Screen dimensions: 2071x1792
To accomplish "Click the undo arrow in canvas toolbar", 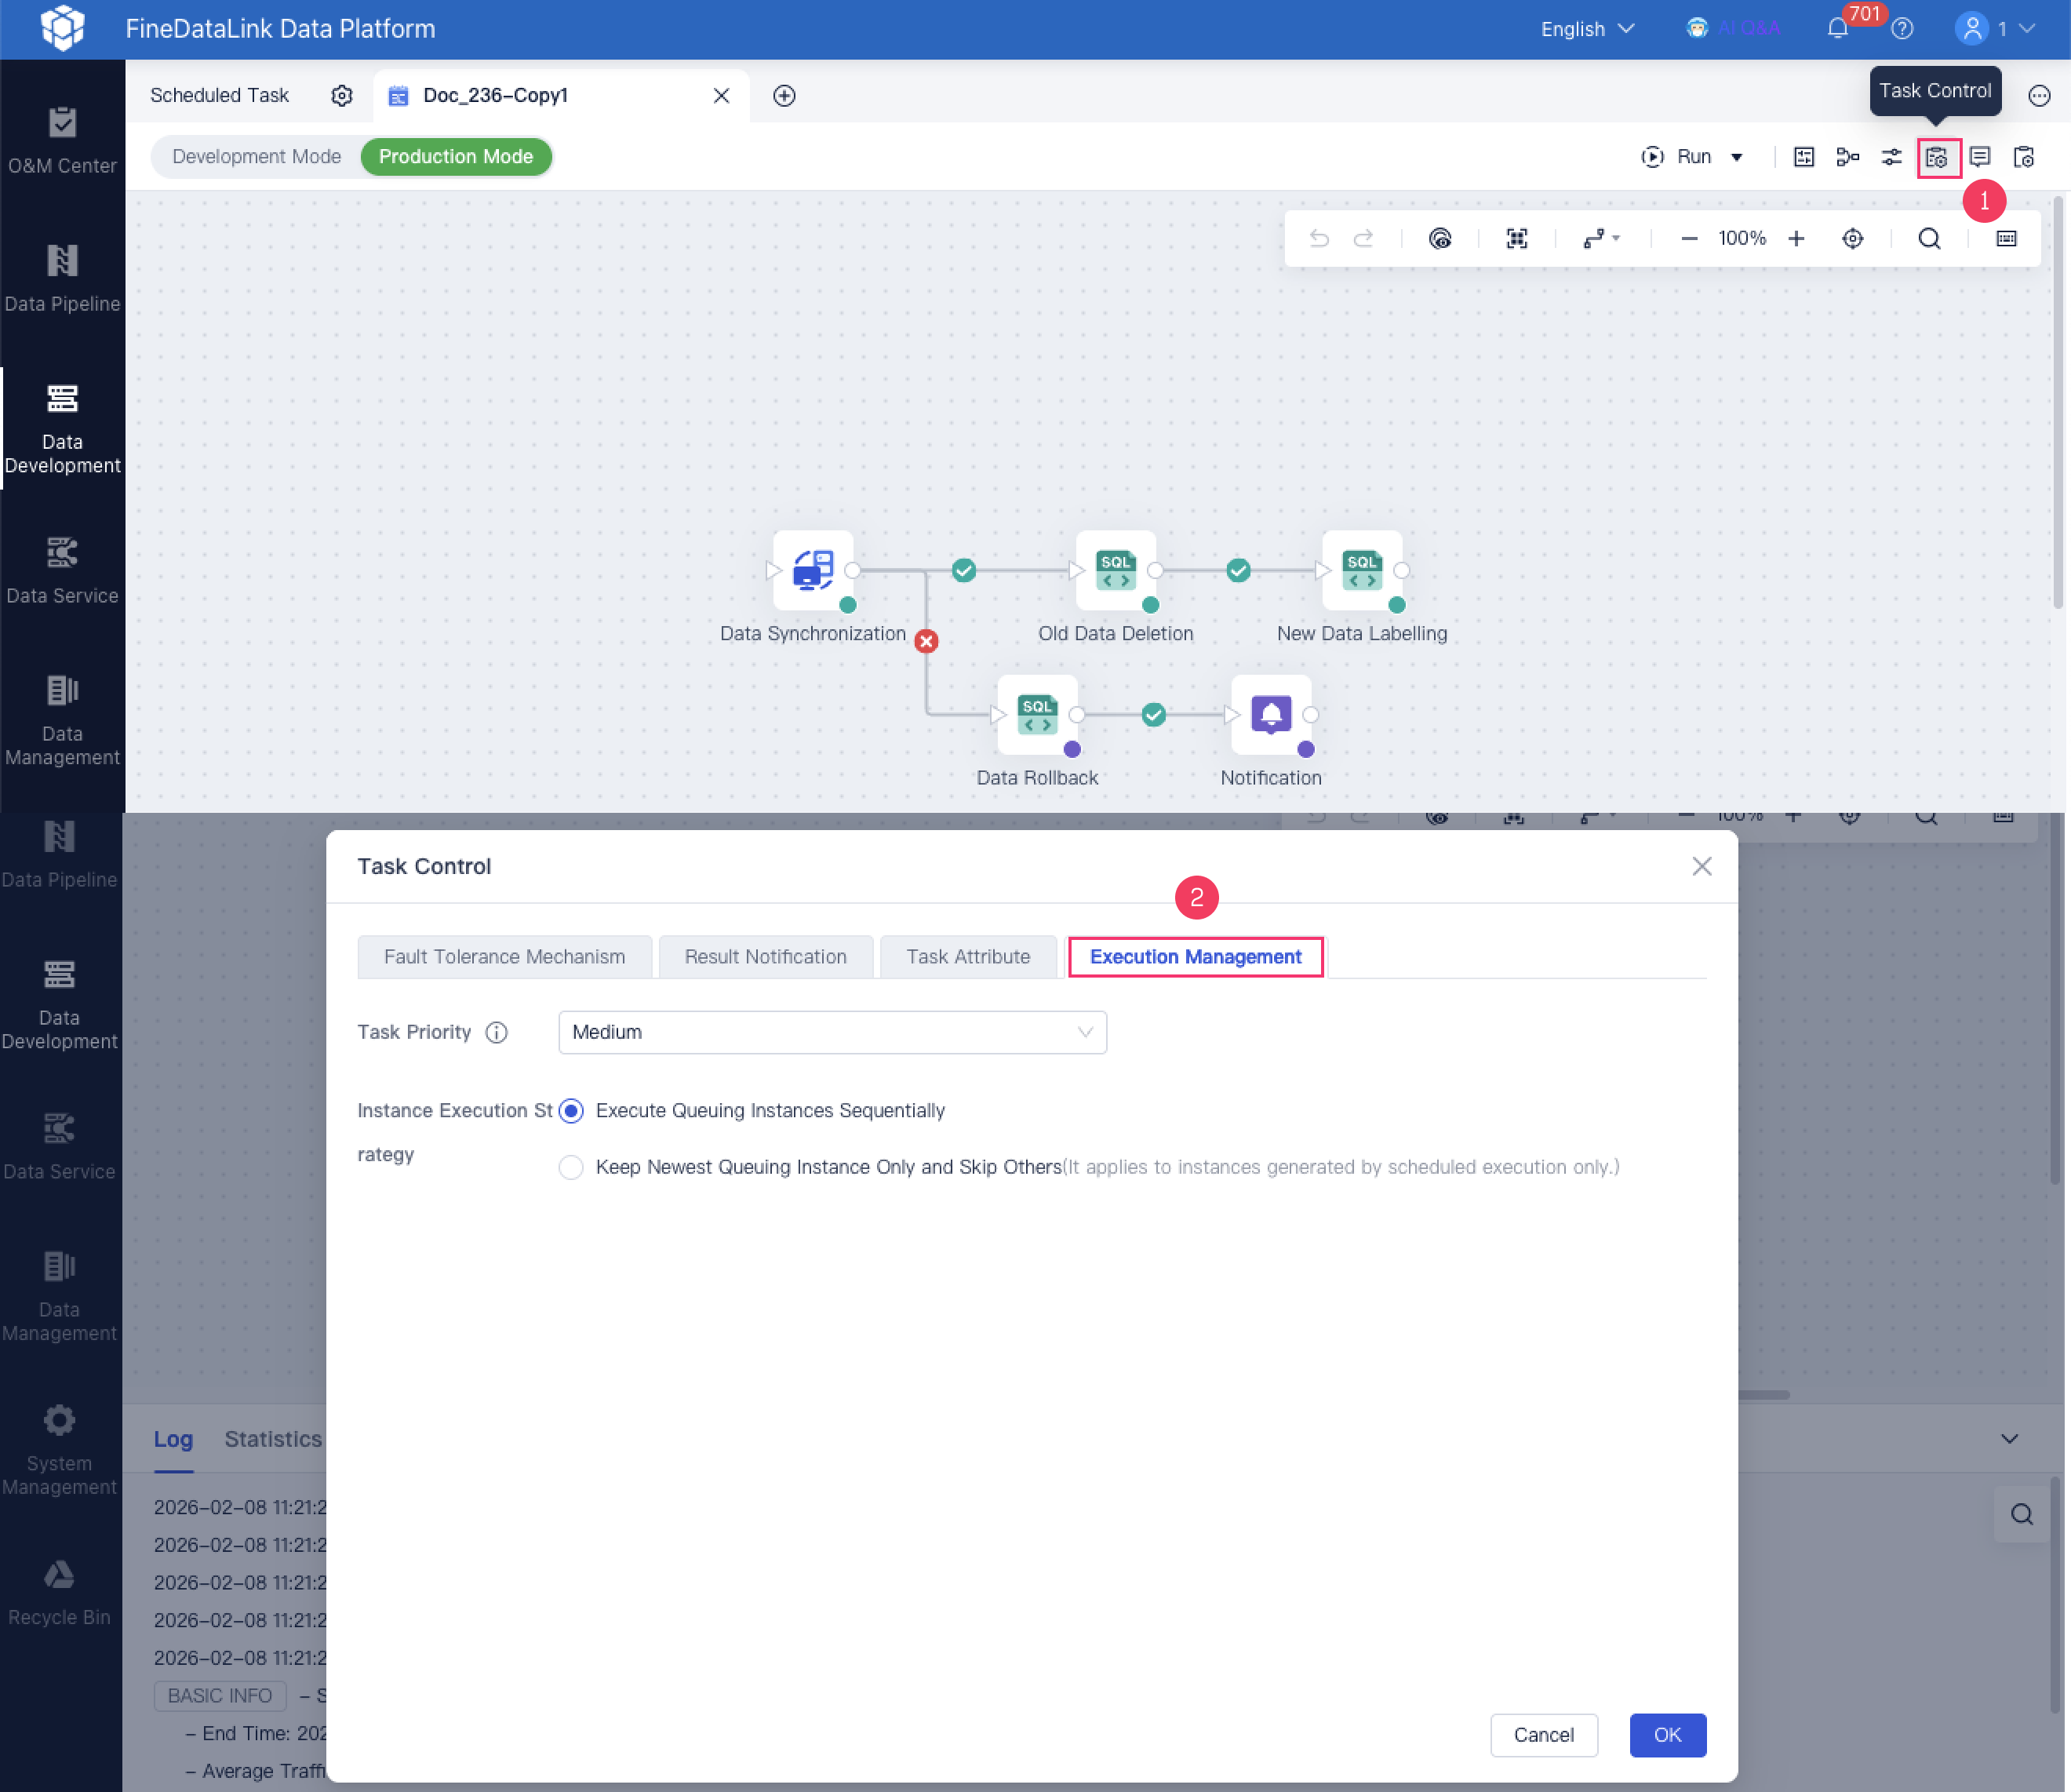I will [x=1319, y=238].
